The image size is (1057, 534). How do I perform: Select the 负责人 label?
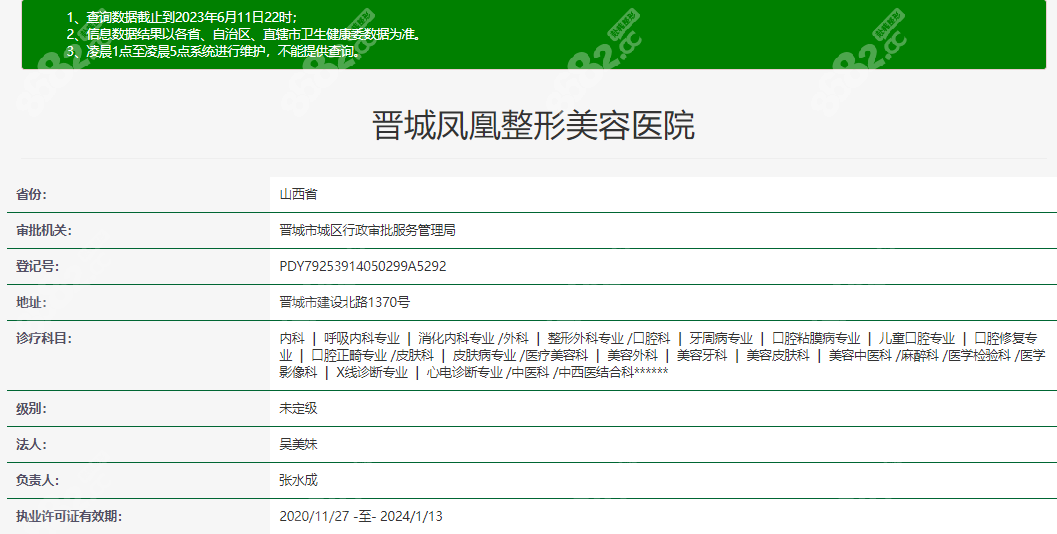coord(37,480)
